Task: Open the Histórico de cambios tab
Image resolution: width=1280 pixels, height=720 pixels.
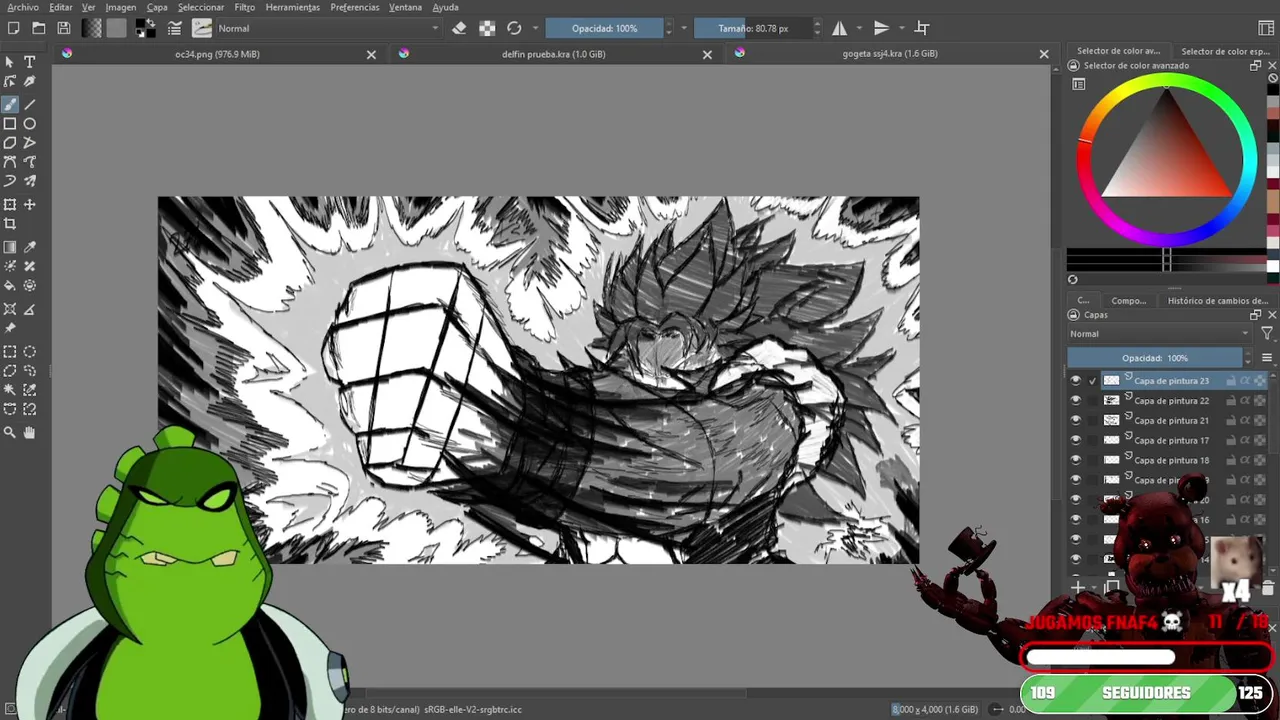Action: tap(1217, 300)
